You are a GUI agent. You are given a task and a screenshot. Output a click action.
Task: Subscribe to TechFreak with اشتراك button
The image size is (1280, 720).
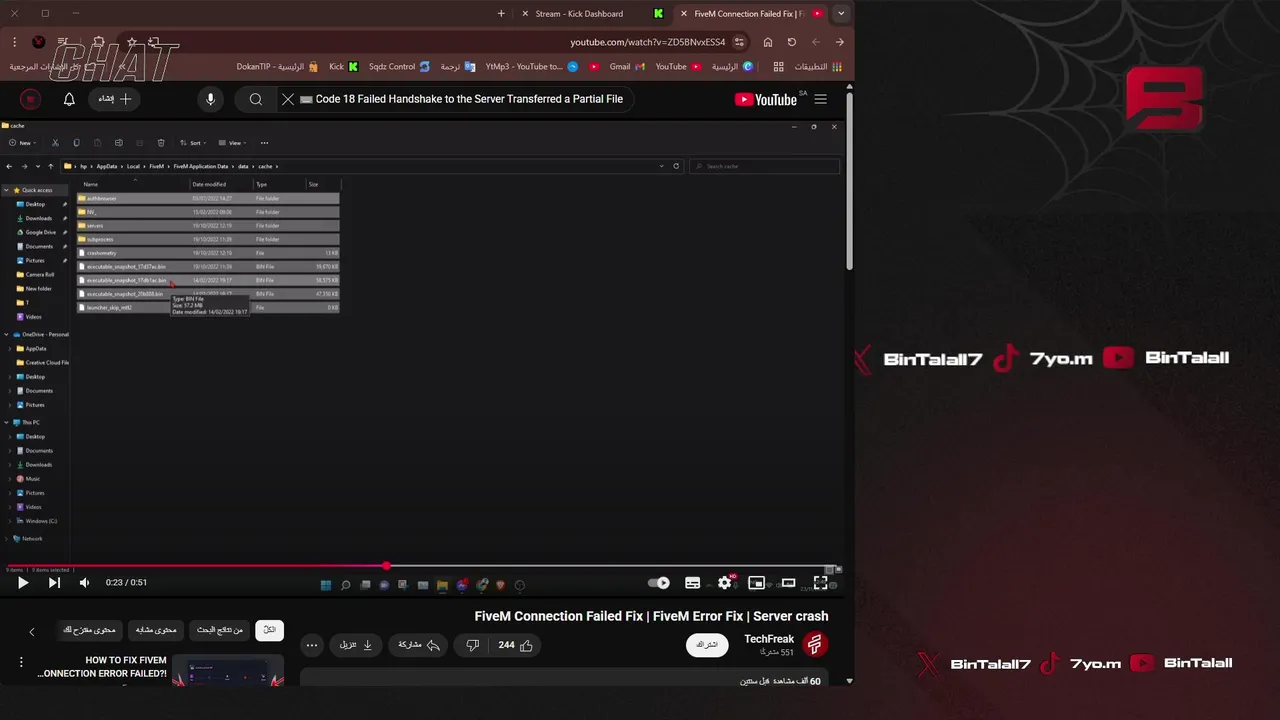[x=707, y=645]
